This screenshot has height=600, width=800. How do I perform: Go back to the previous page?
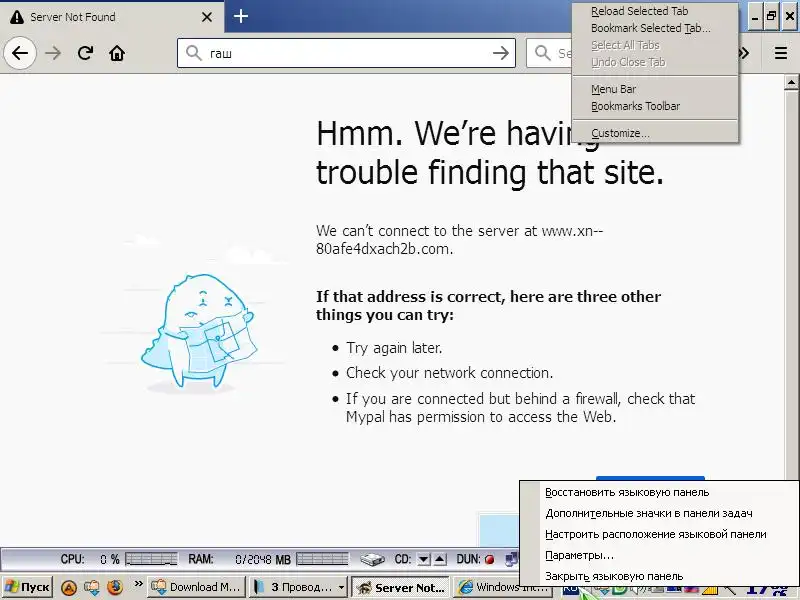20,53
